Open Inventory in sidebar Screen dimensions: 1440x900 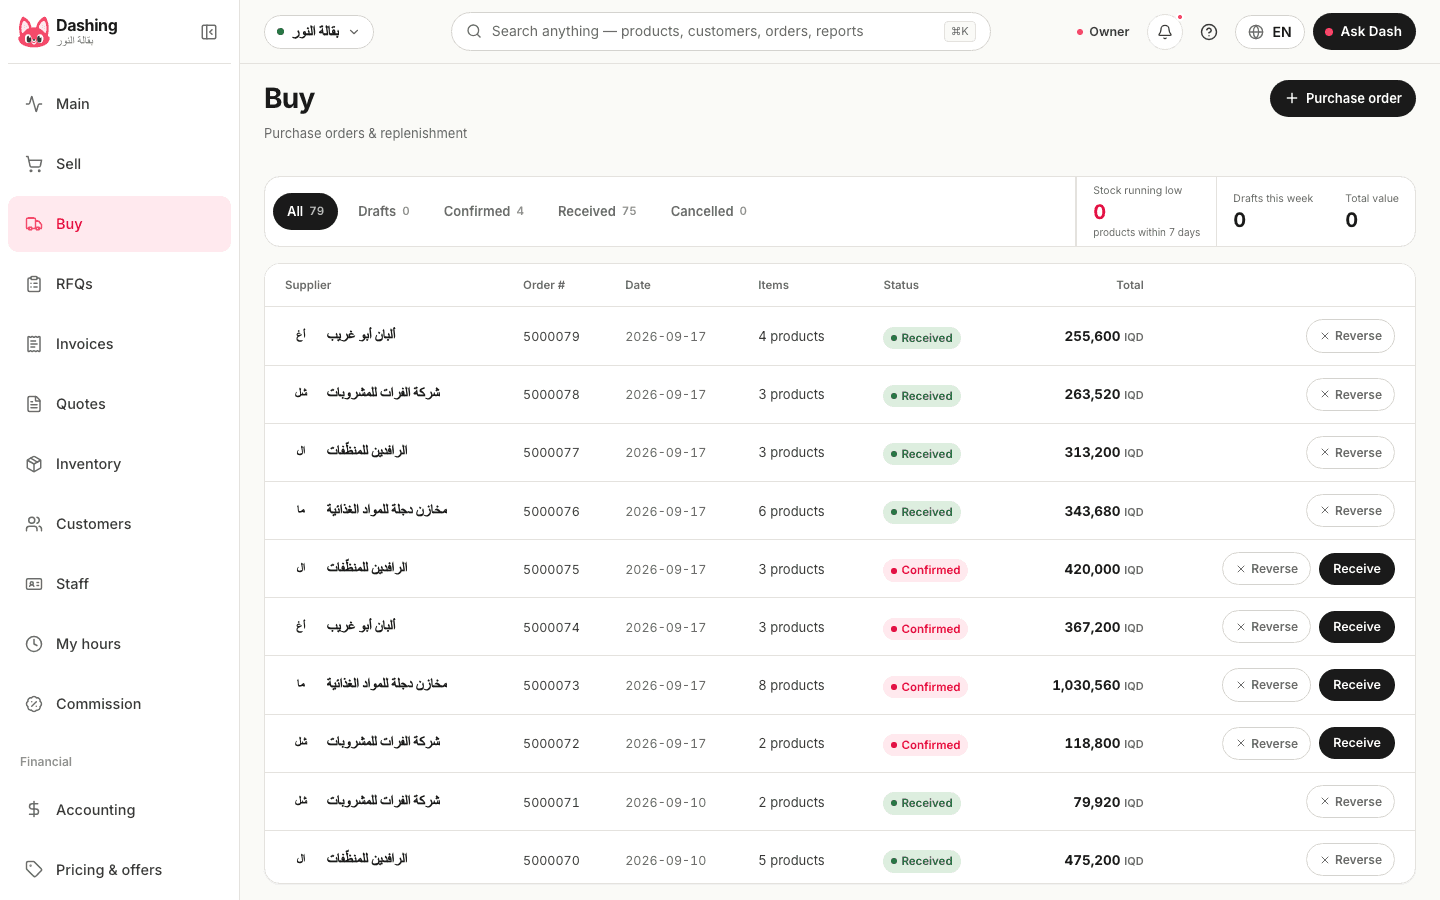click(x=119, y=464)
